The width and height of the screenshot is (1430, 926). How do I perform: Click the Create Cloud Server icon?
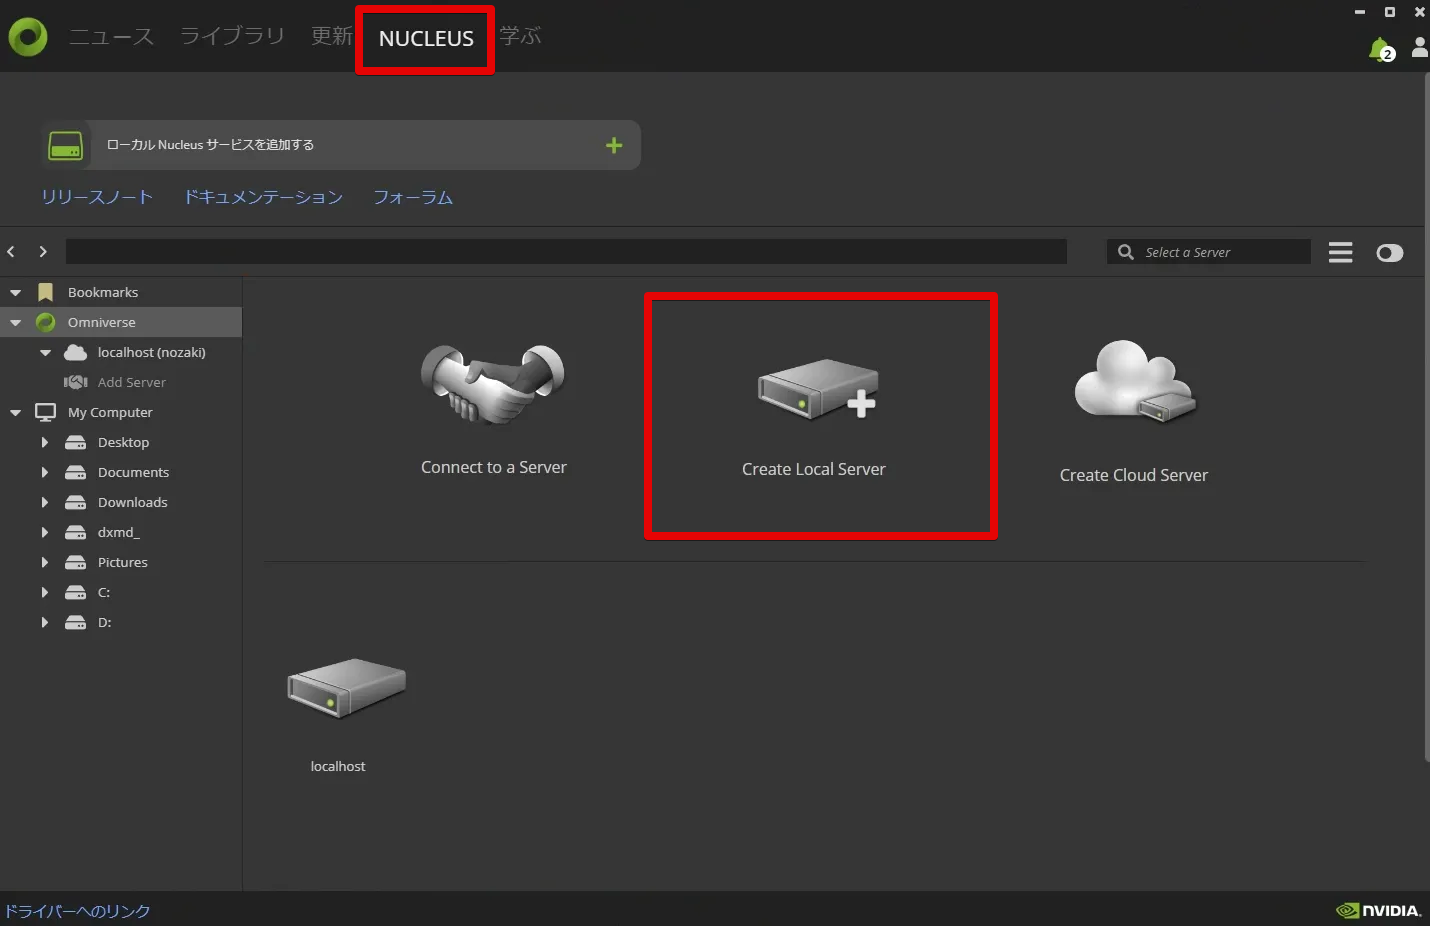[1134, 382]
